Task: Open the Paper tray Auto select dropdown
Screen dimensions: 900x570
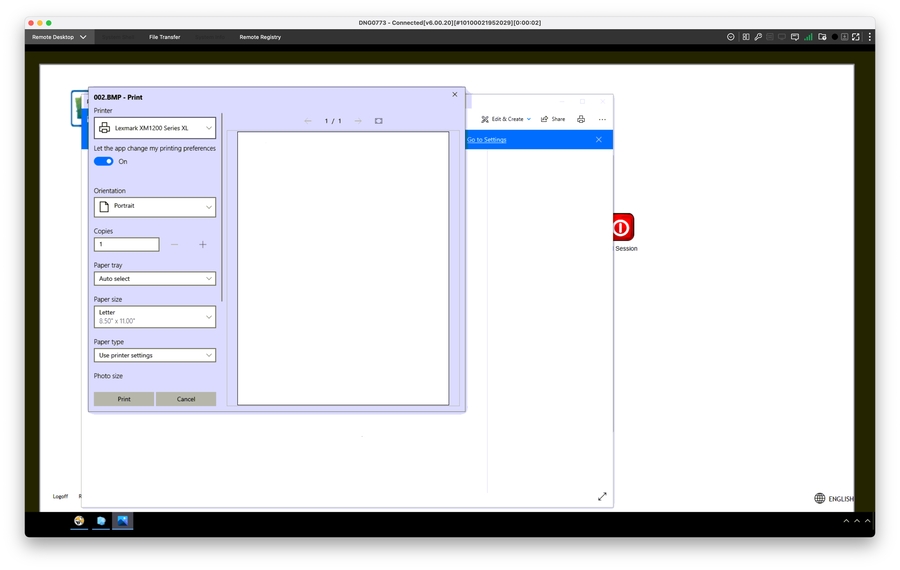Action: [155, 279]
